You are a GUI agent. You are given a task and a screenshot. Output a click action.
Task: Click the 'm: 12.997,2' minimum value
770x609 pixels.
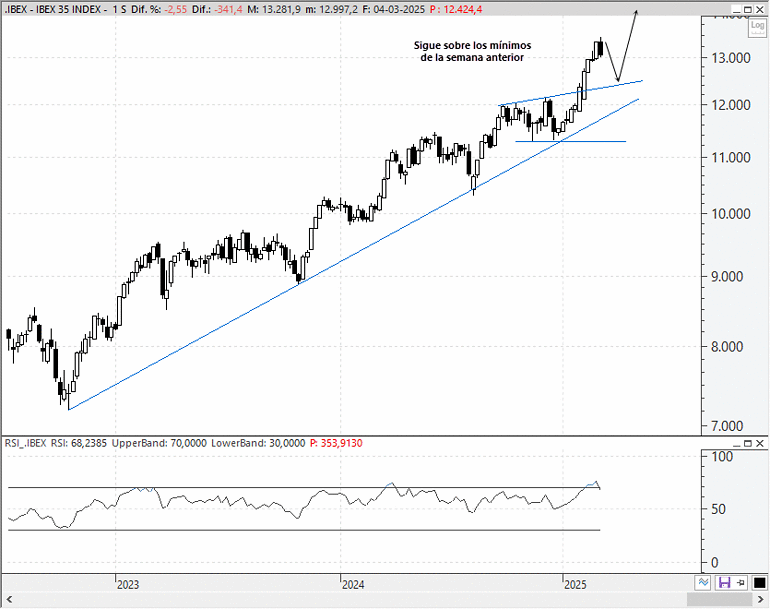coord(331,9)
